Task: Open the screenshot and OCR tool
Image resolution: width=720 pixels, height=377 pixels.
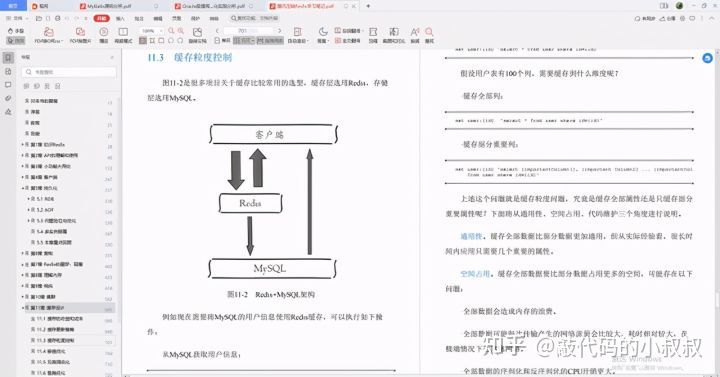Action: (x=394, y=35)
